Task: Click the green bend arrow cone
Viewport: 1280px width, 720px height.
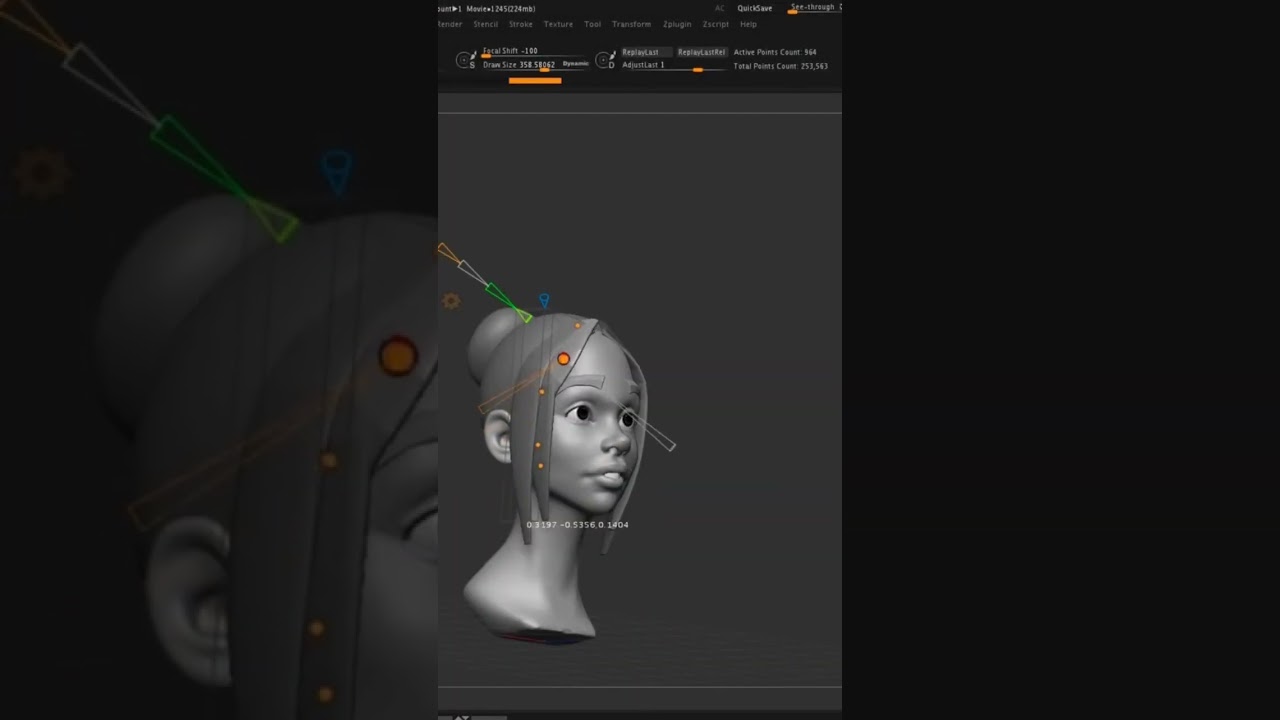Action: (505, 300)
